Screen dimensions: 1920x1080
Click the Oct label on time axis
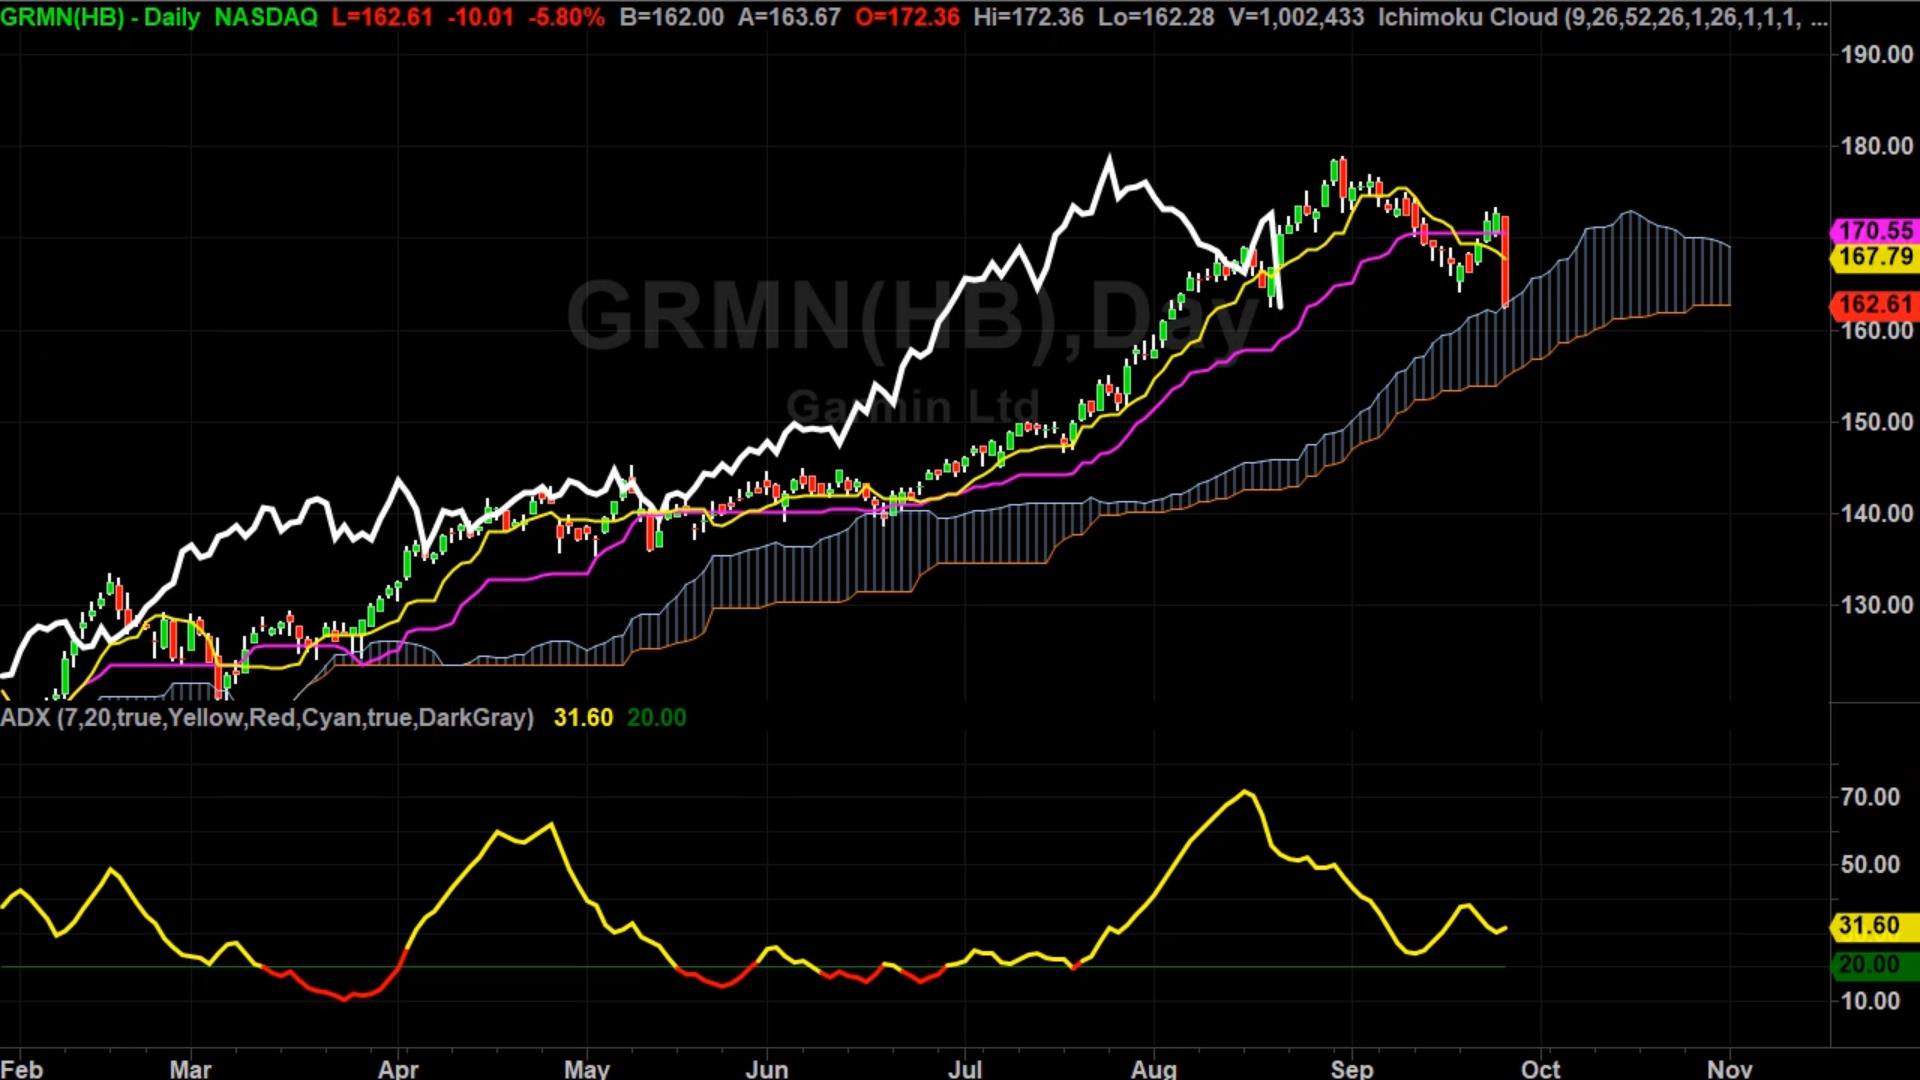1540,1068
